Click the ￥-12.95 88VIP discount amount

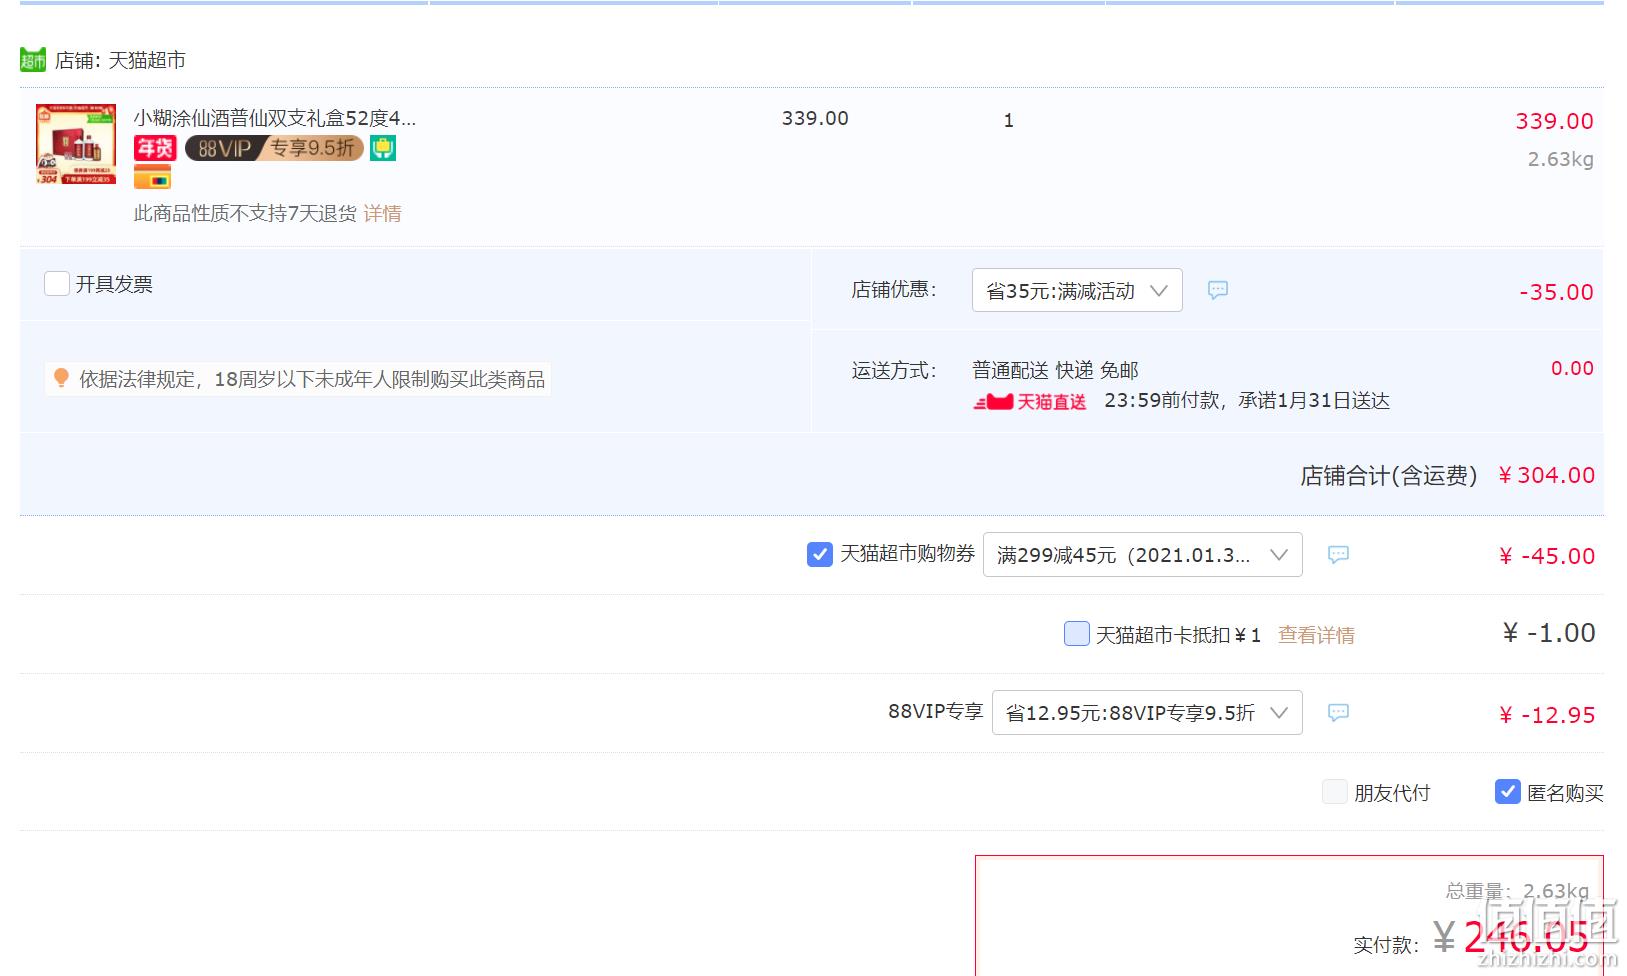pyautogui.click(x=1546, y=715)
